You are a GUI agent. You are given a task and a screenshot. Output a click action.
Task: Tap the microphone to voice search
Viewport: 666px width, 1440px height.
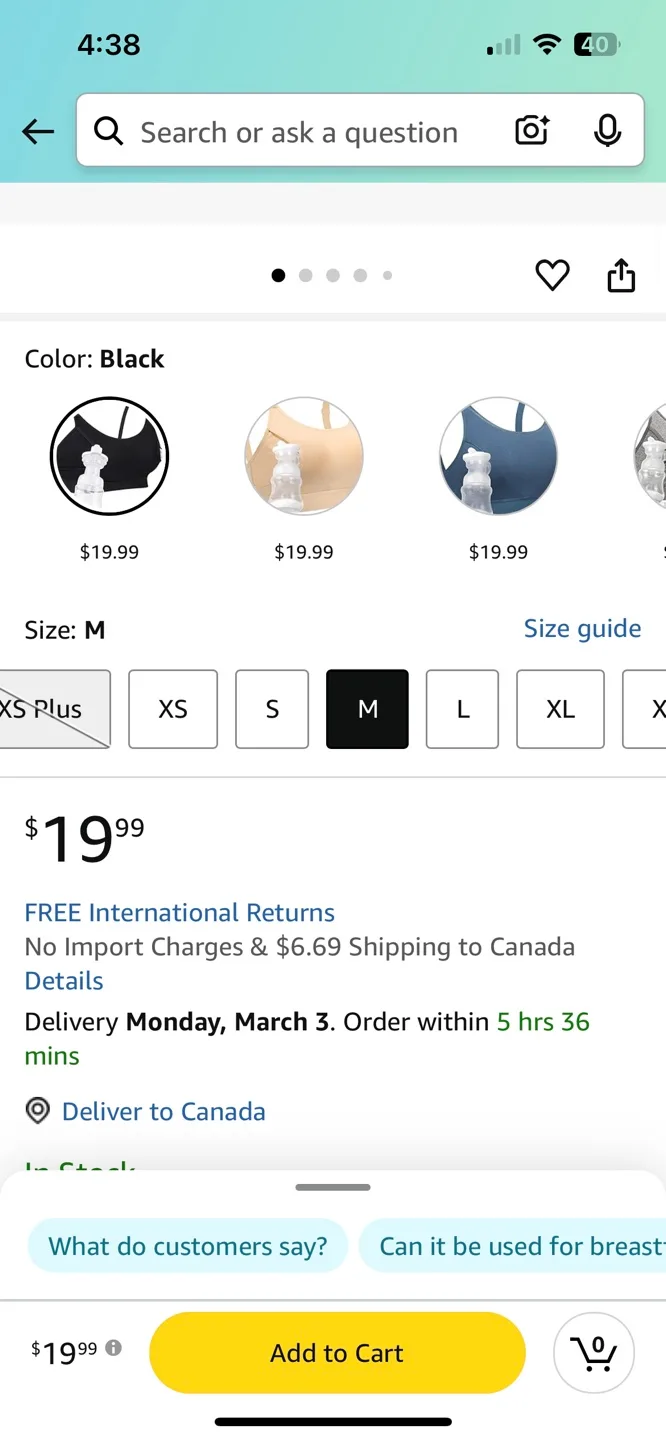coord(607,131)
